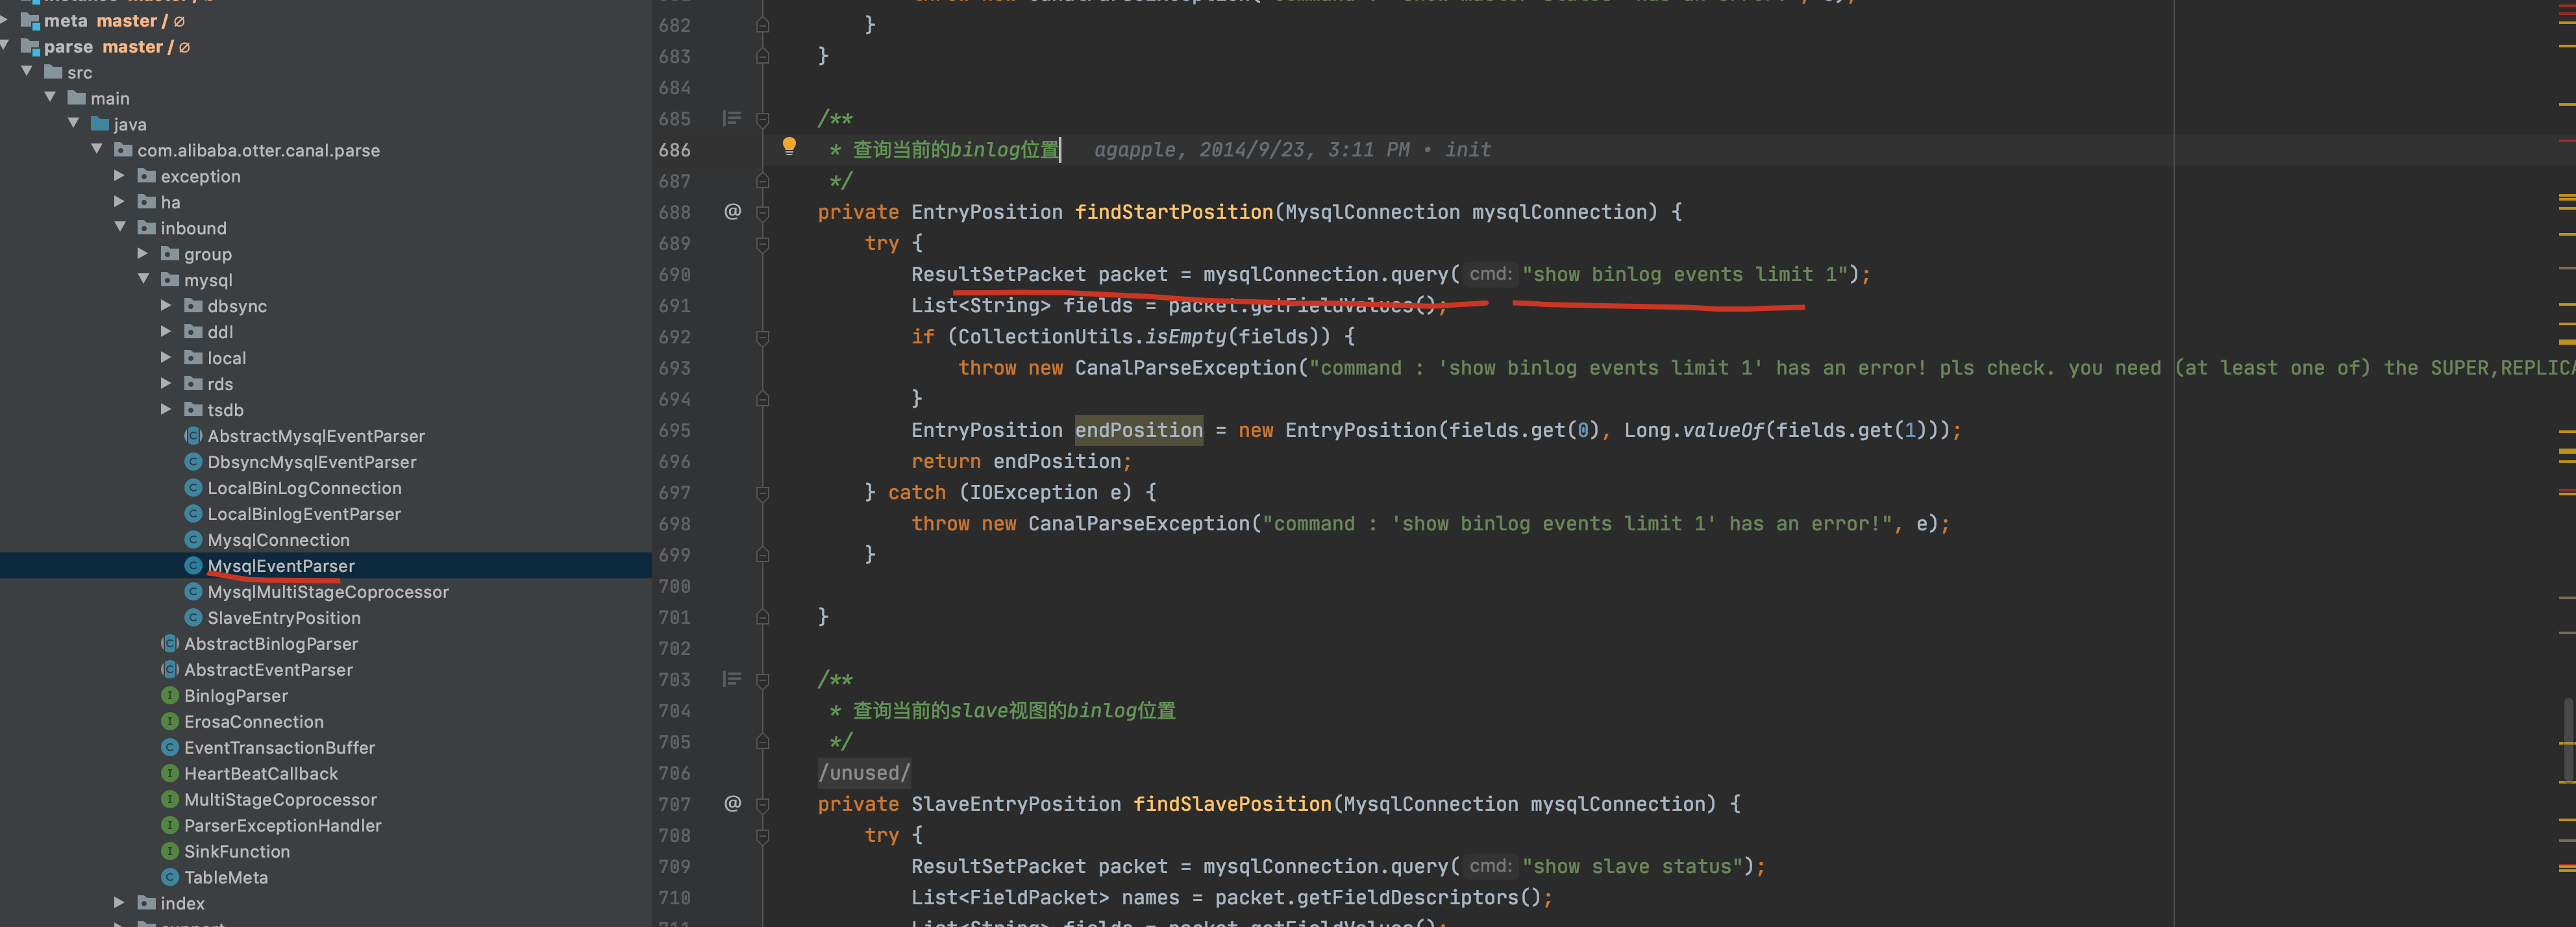Click the @ gutter icon beside findSlavePosition
The height and width of the screenshot is (927, 2576).
(733, 804)
